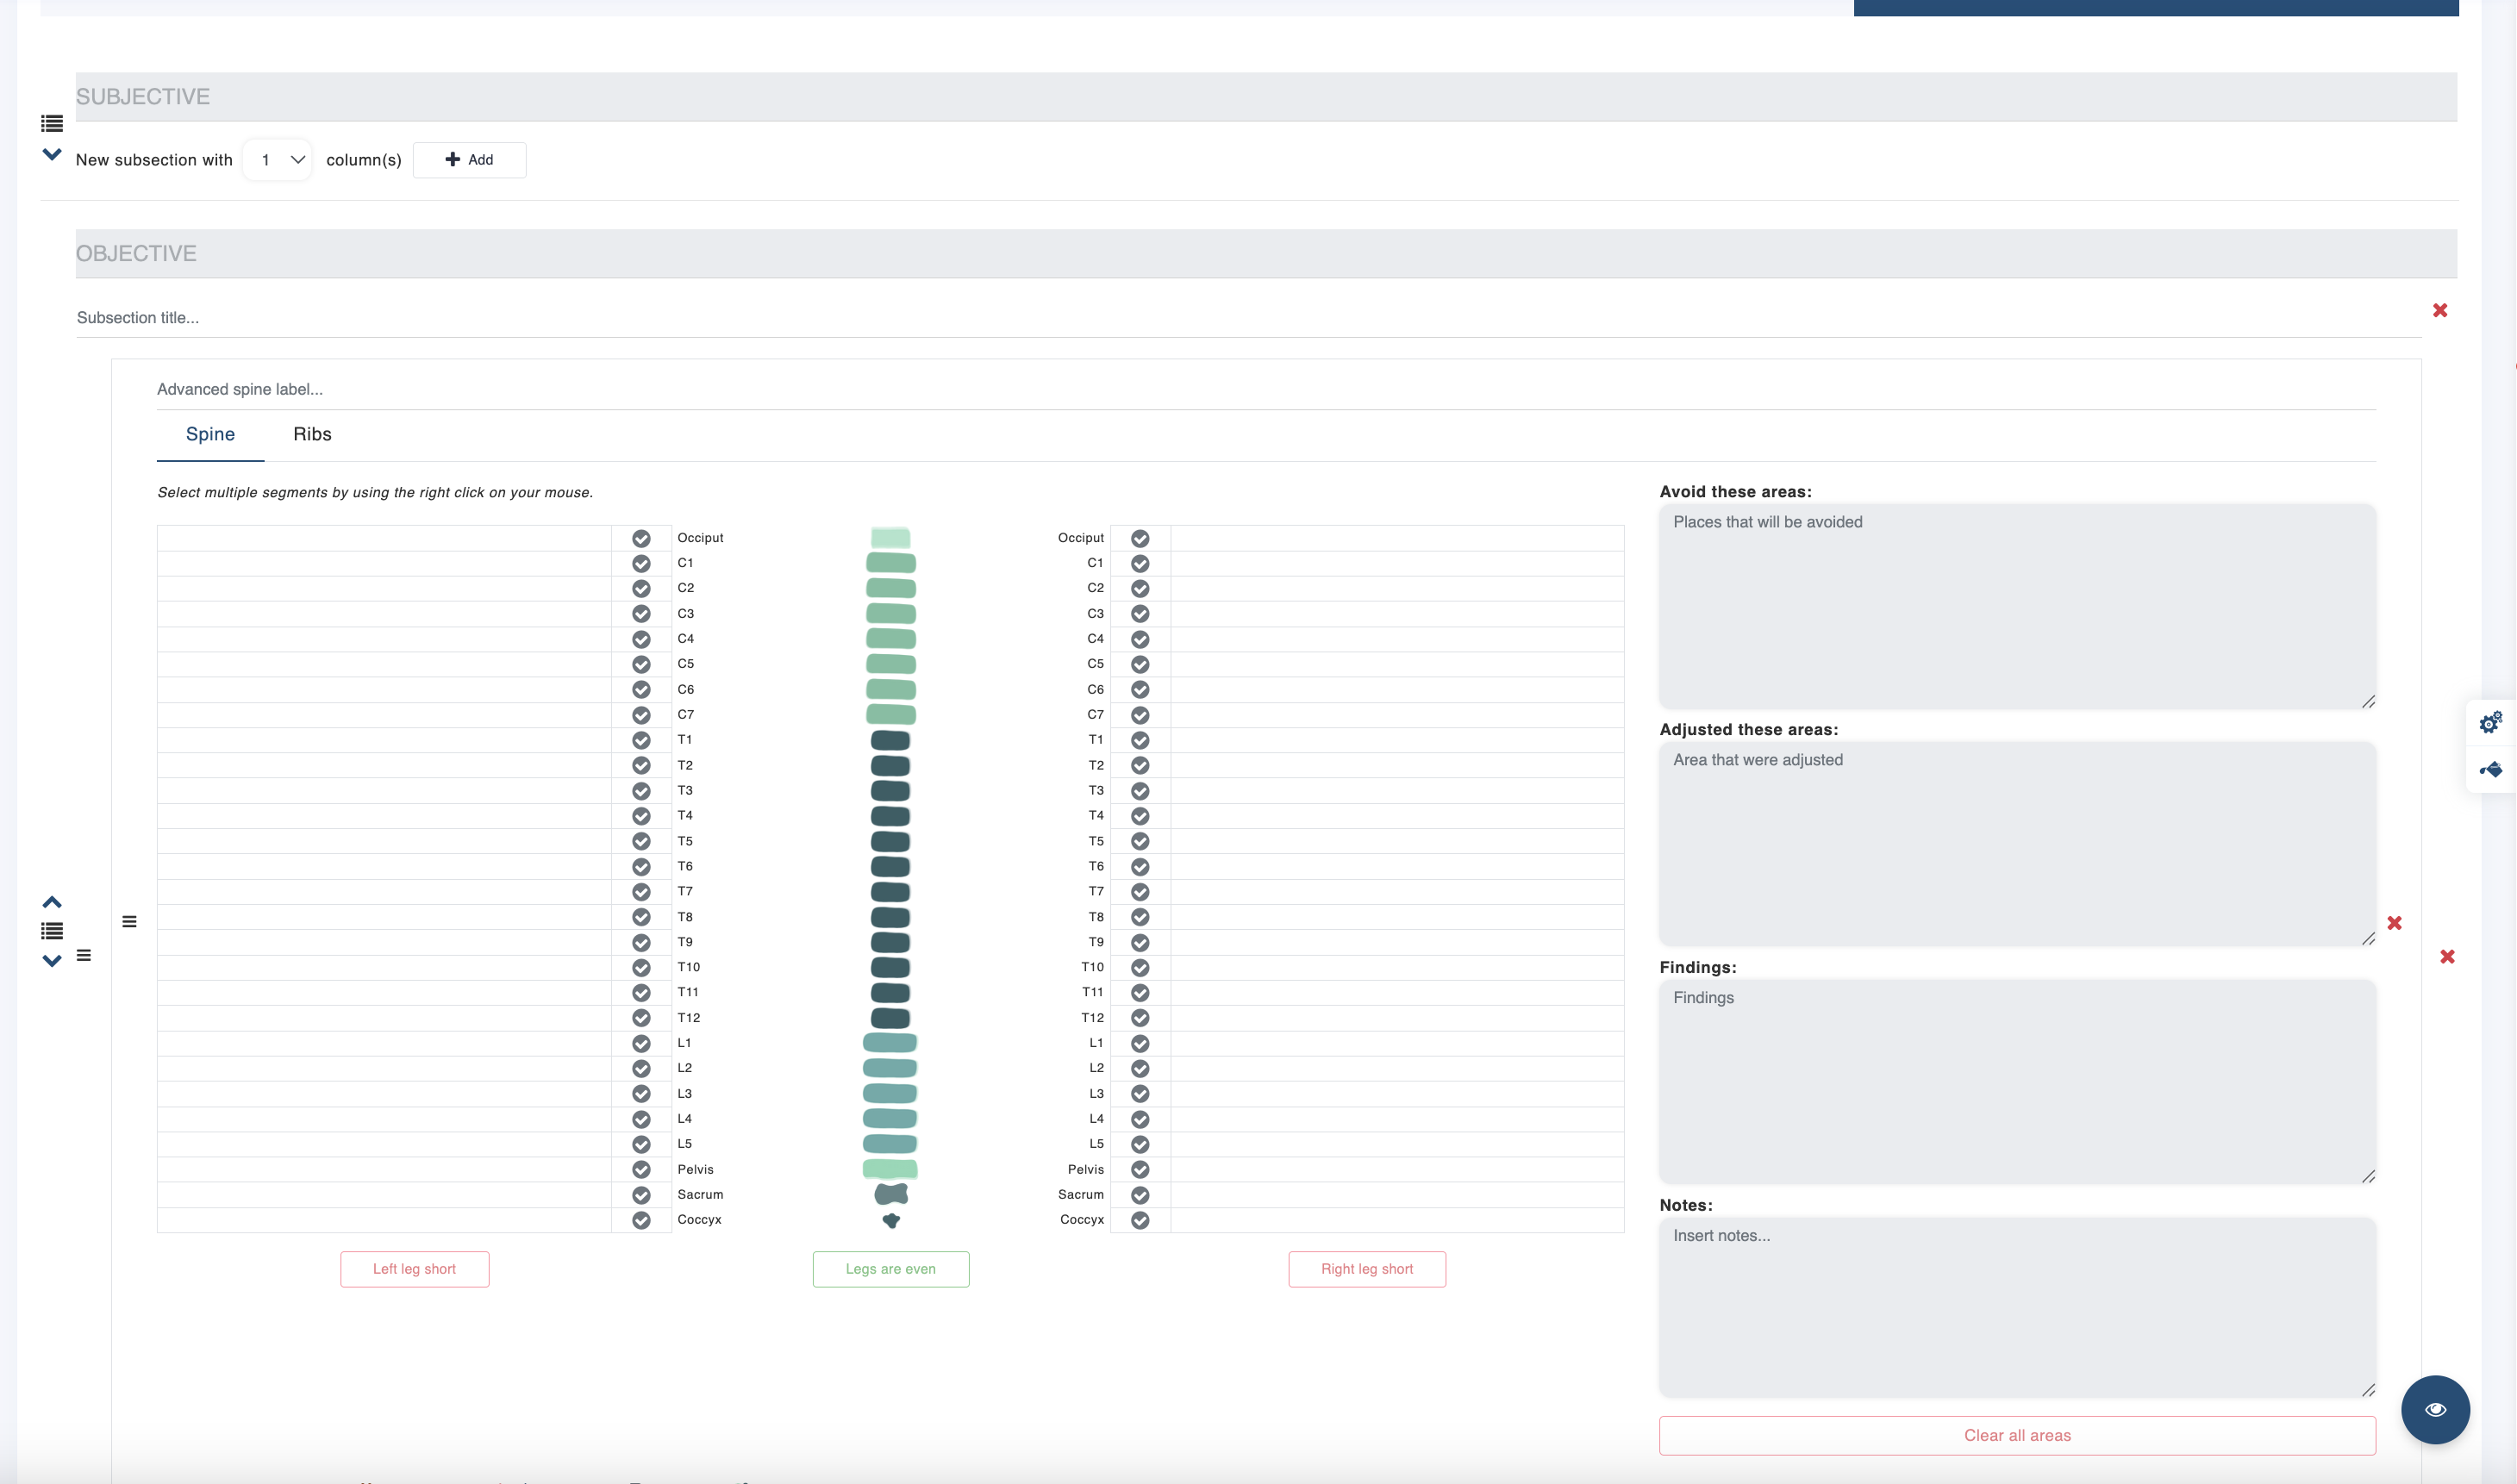The image size is (2517, 1484).
Task: Move Objective section up with chevron
Action: click(x=52, y=902)
